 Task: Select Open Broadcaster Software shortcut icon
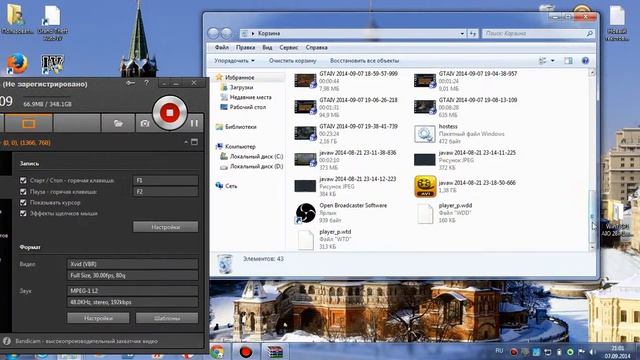pos(305,213)
